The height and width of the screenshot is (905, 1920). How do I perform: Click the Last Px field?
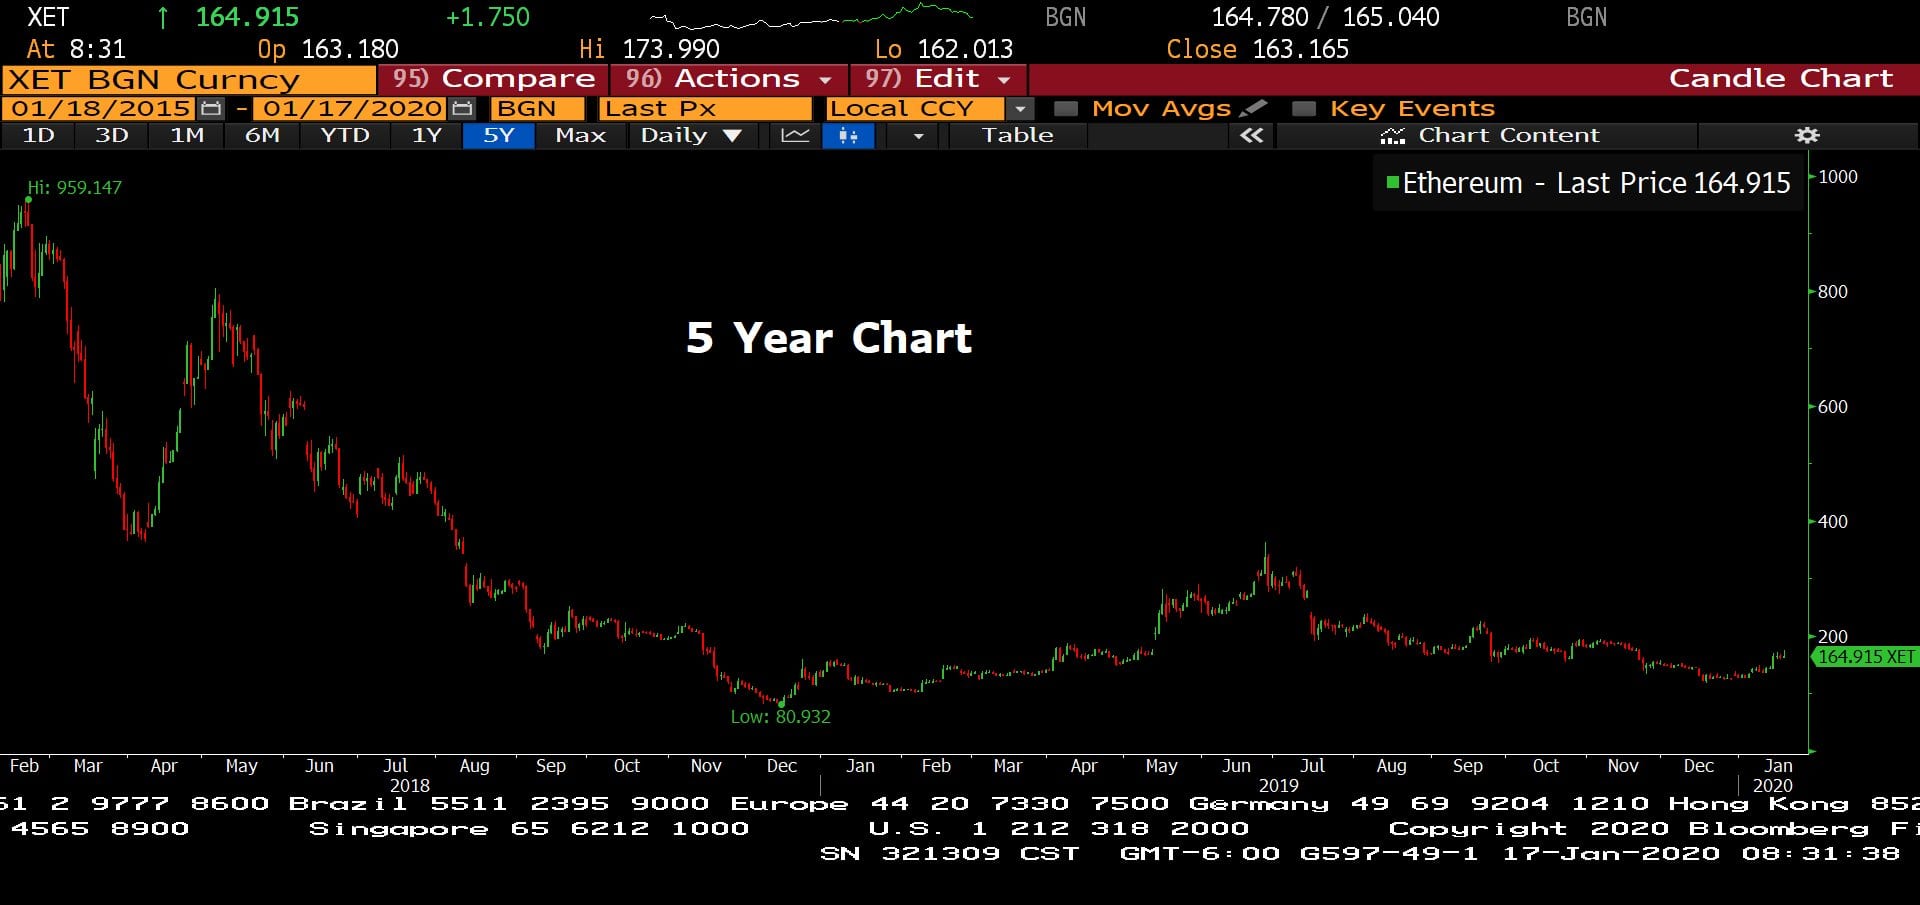[706, 108]
